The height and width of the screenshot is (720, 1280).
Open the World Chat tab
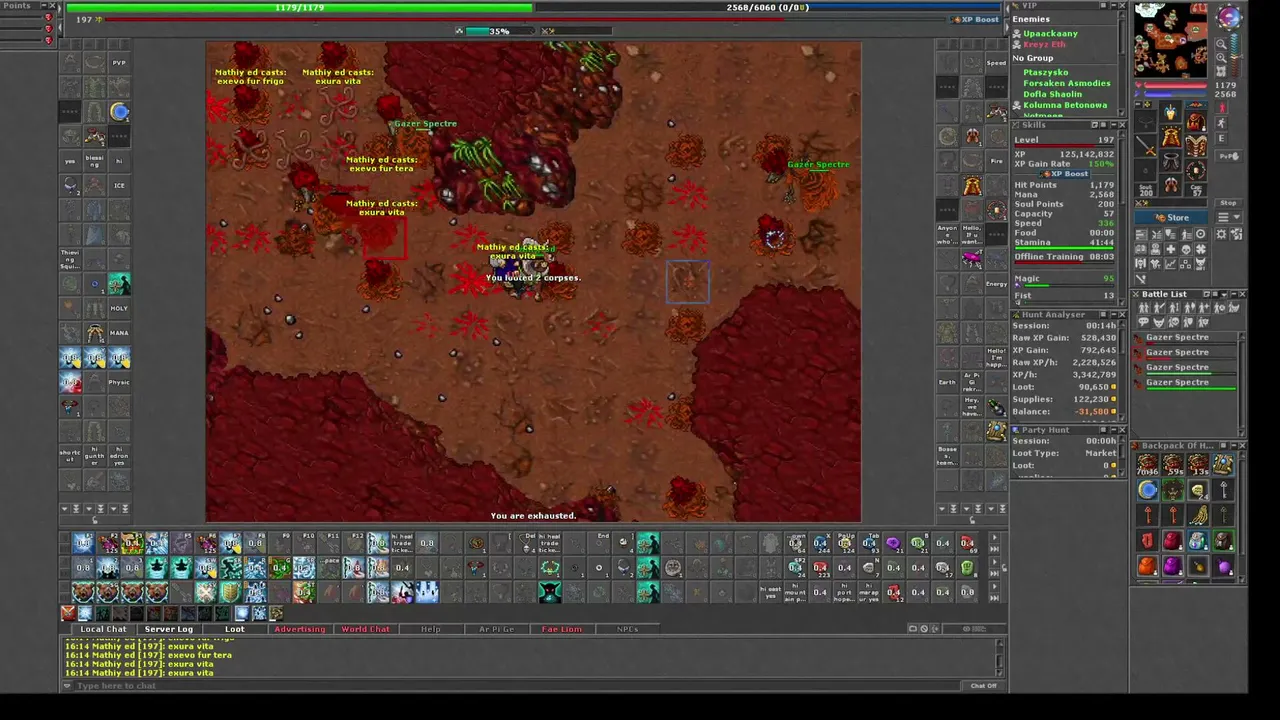(x=366, y=629)
